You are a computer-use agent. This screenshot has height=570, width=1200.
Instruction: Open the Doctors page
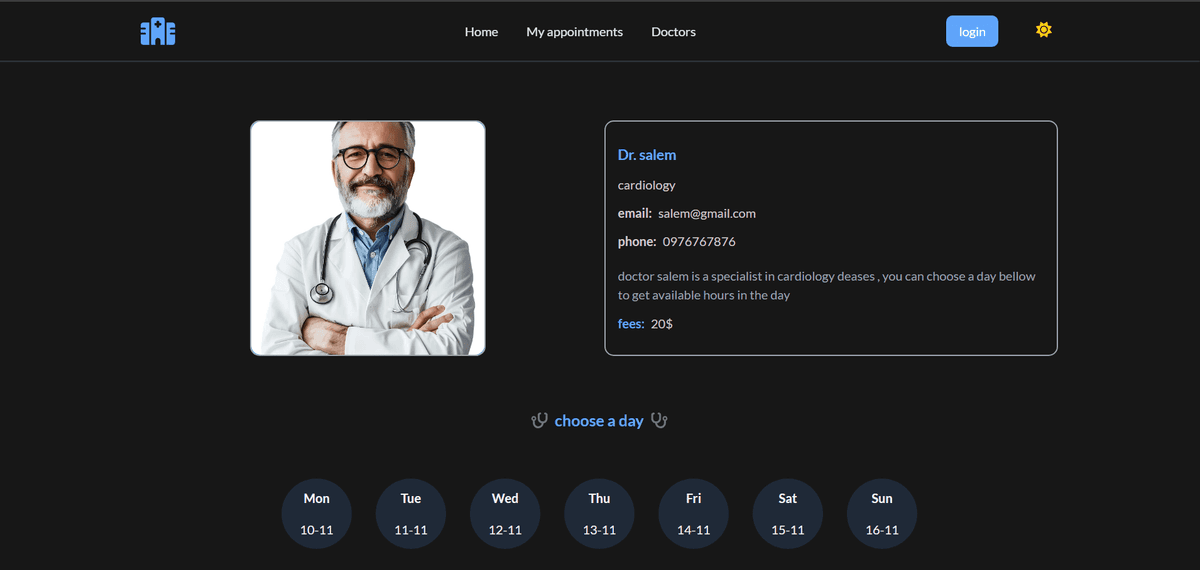(x=673, y=32)
